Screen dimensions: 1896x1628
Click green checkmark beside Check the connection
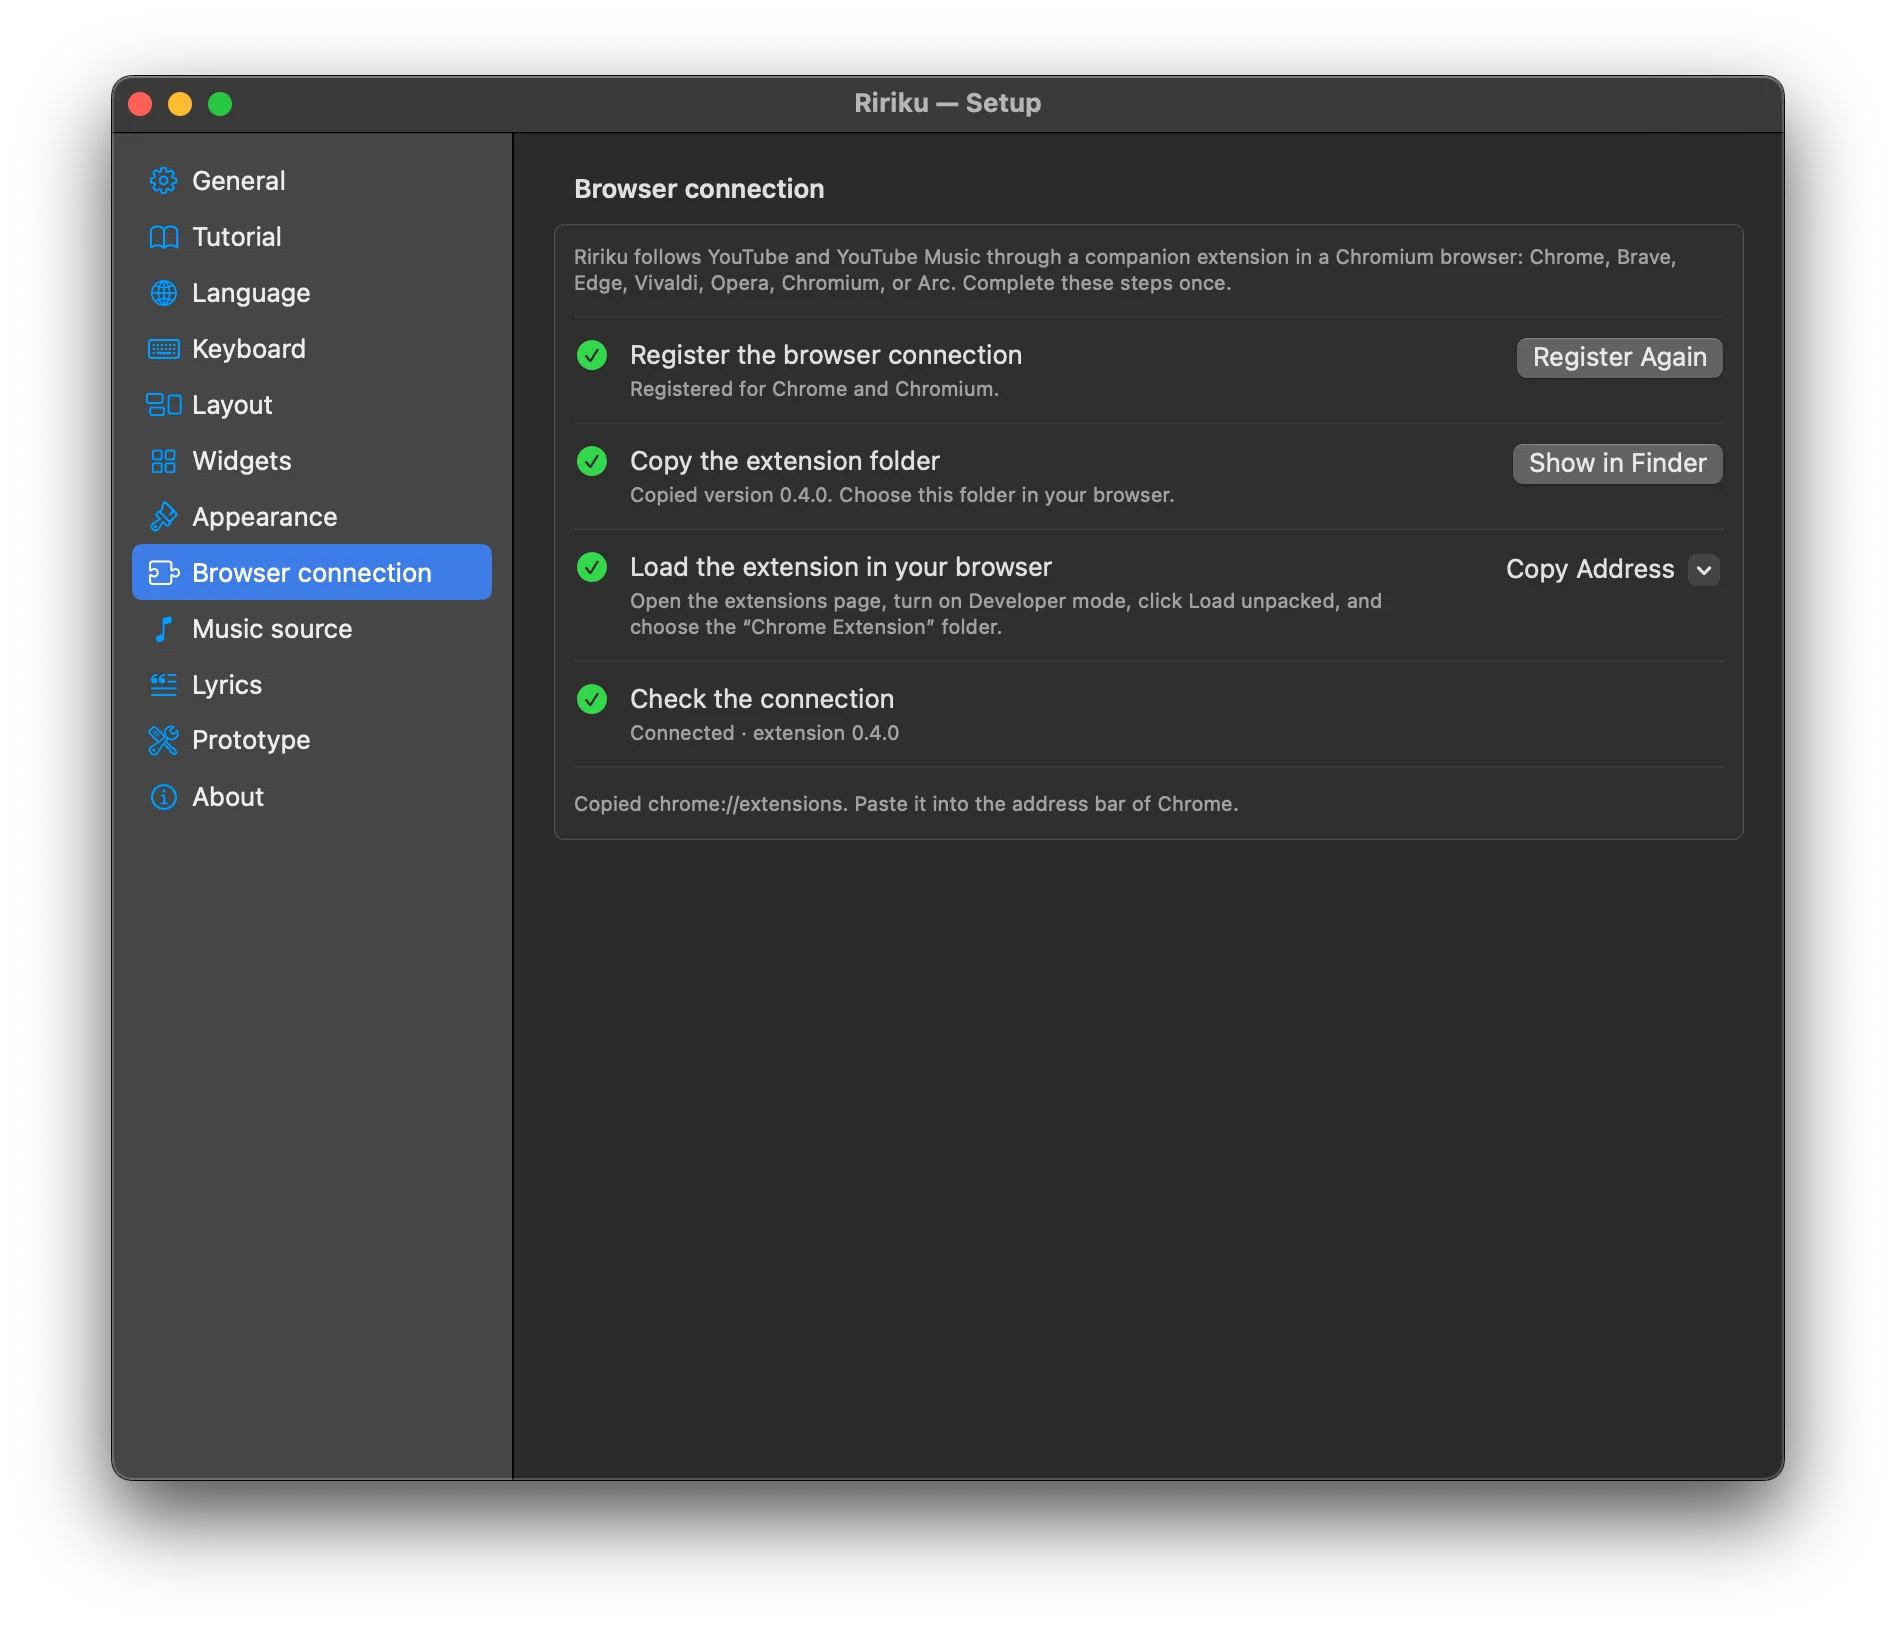coord(592,699)
